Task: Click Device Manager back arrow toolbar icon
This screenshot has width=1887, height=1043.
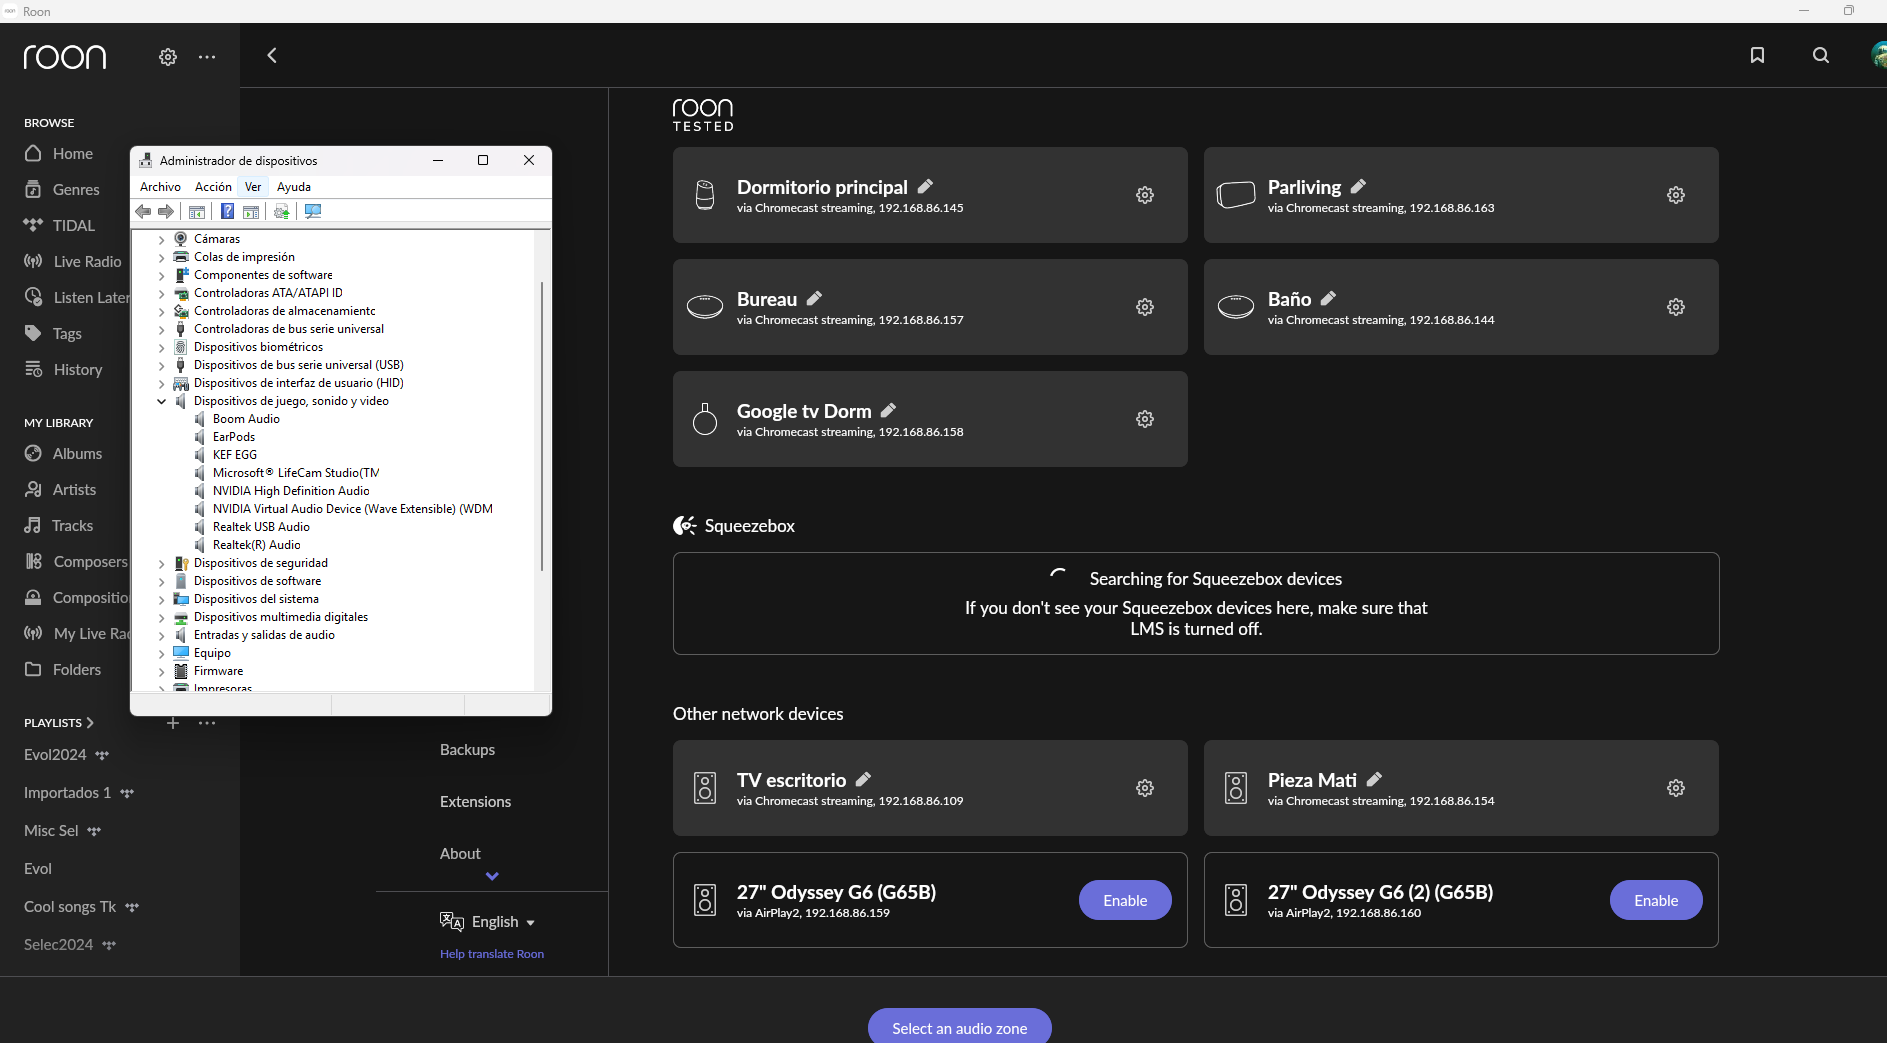Action: 143,211
